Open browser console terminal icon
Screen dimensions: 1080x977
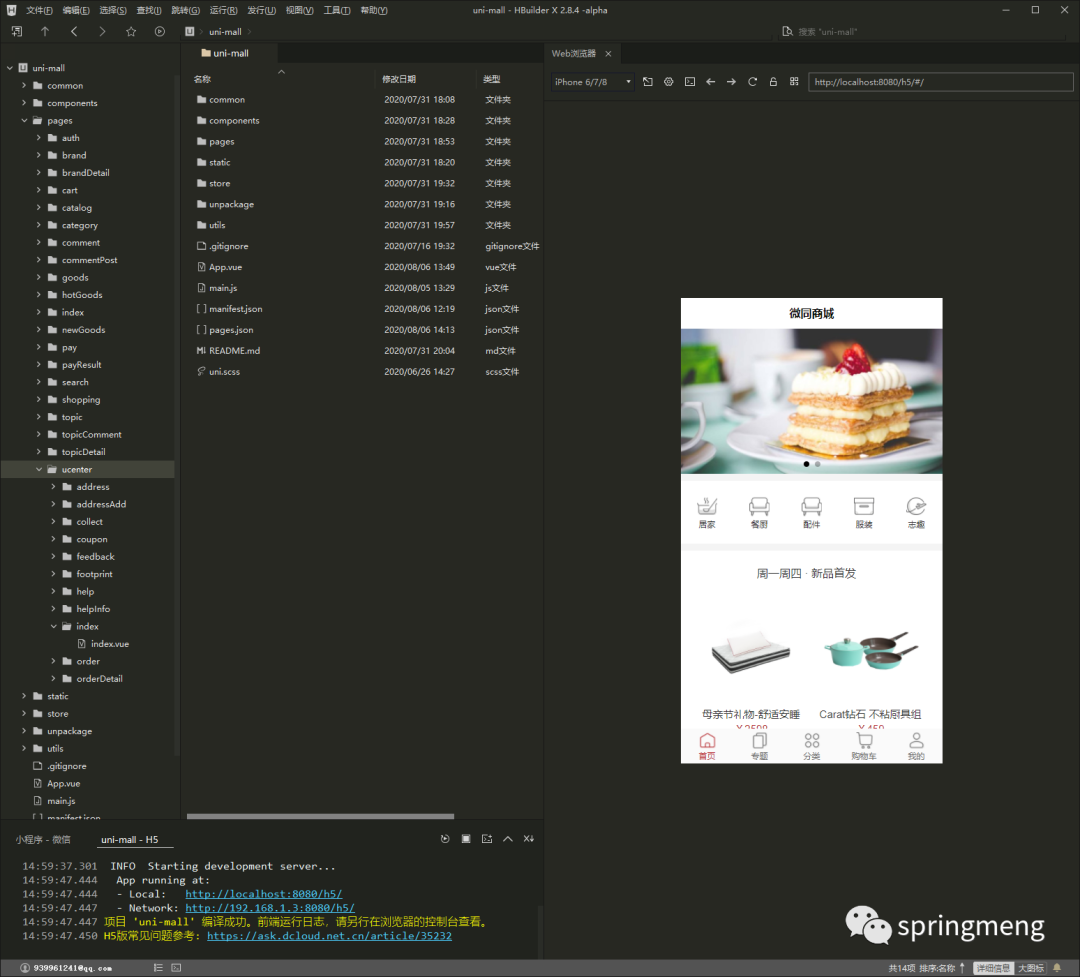pyautogui.click(x=689, y=82)
